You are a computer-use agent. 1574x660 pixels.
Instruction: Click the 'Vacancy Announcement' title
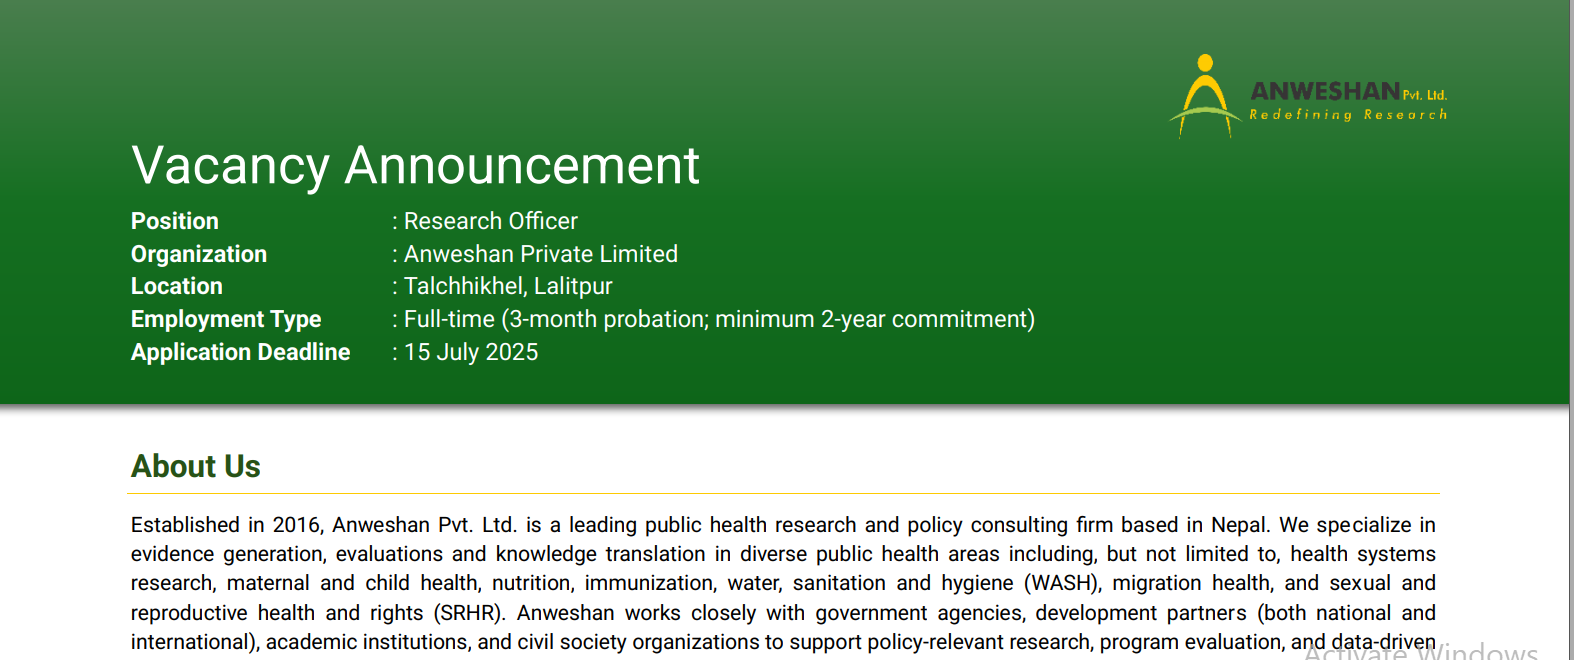point(415,166)
